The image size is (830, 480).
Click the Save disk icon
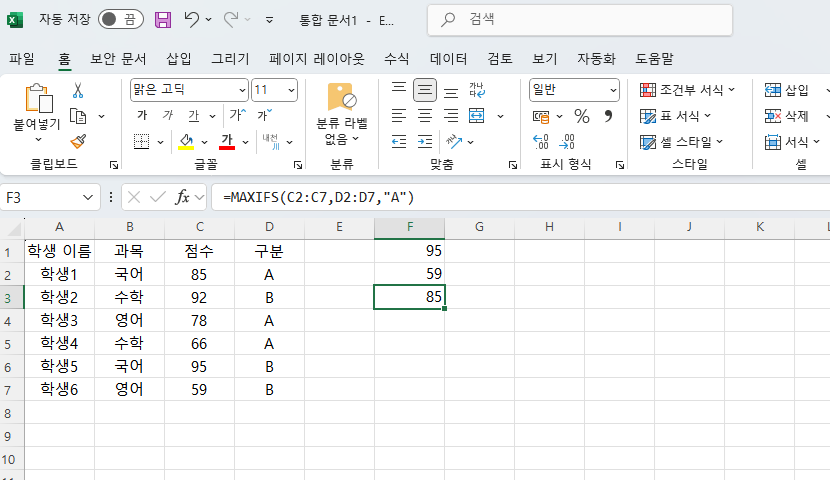click(163, 20)
